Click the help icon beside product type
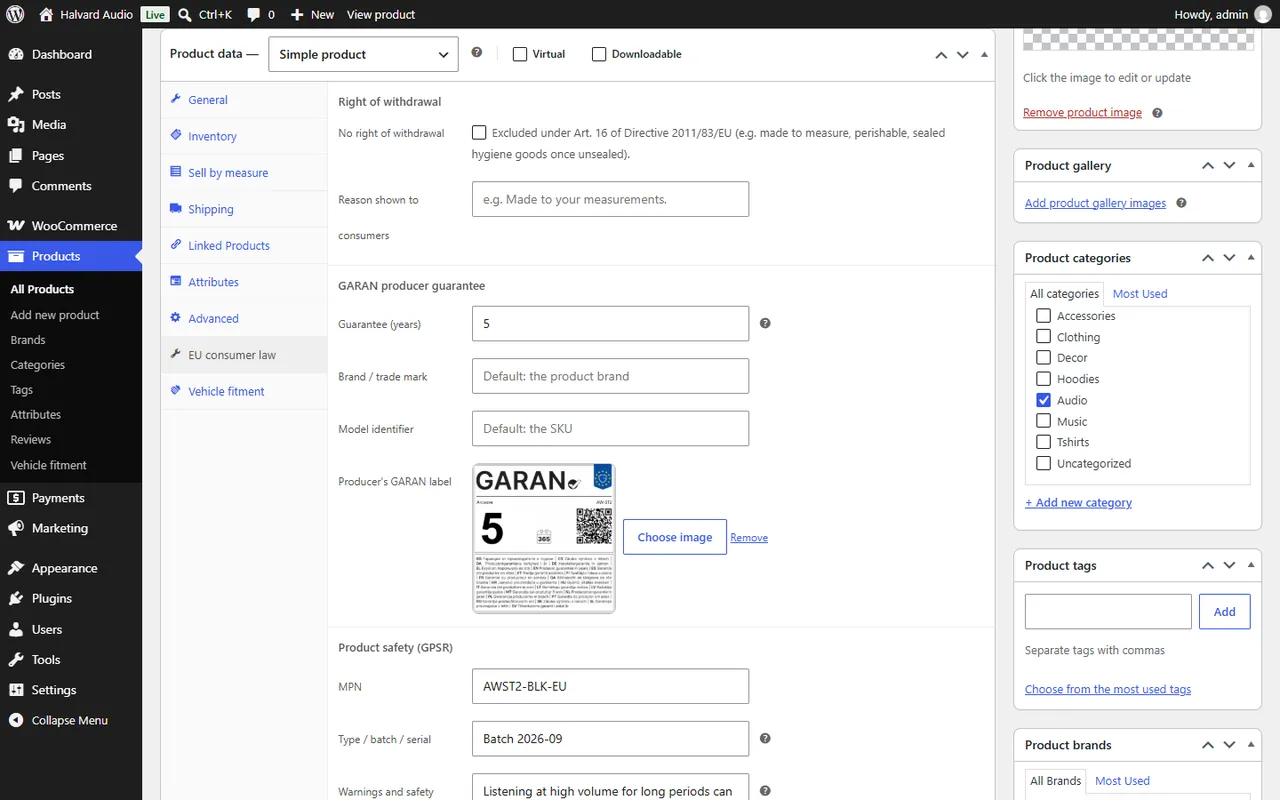1280x800 pixels. pyautogui.click(x=477, y=53)
